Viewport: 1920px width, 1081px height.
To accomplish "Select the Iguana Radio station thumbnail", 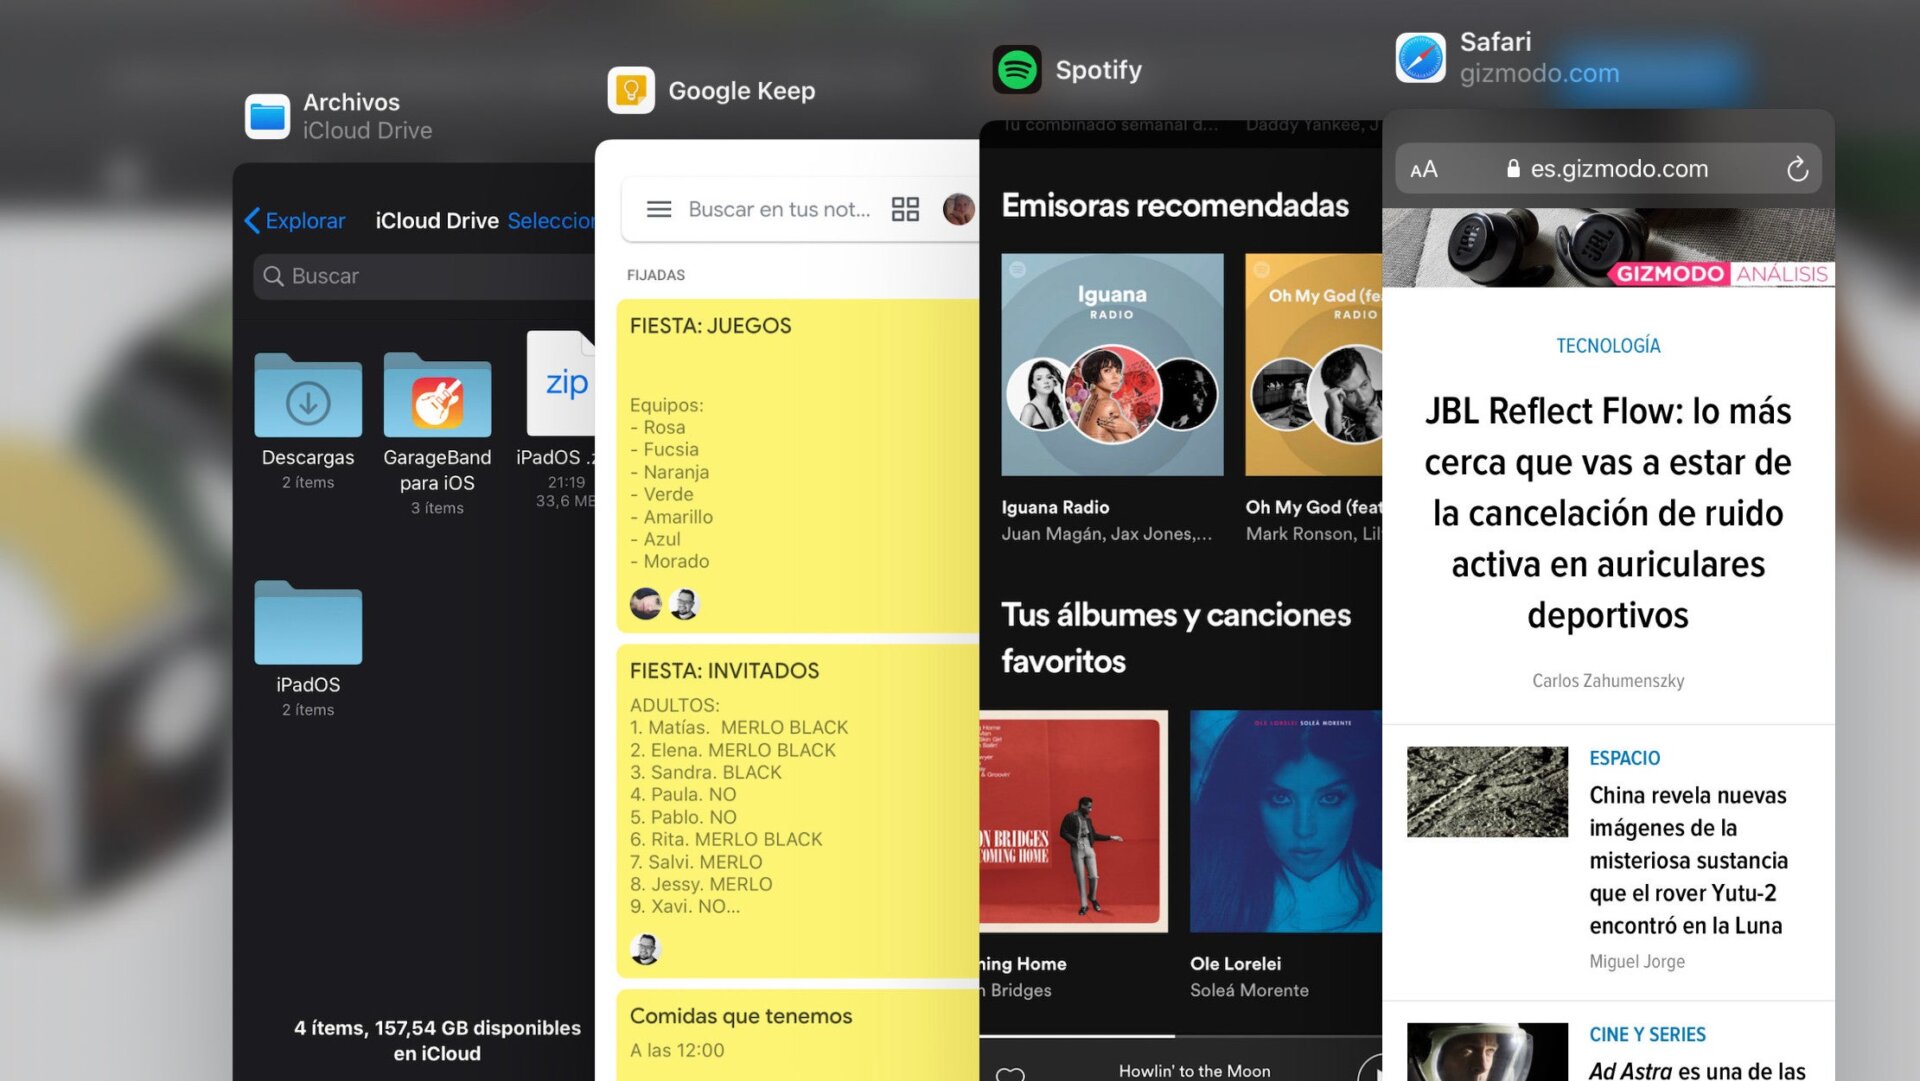I will [x=1112, y=365].
